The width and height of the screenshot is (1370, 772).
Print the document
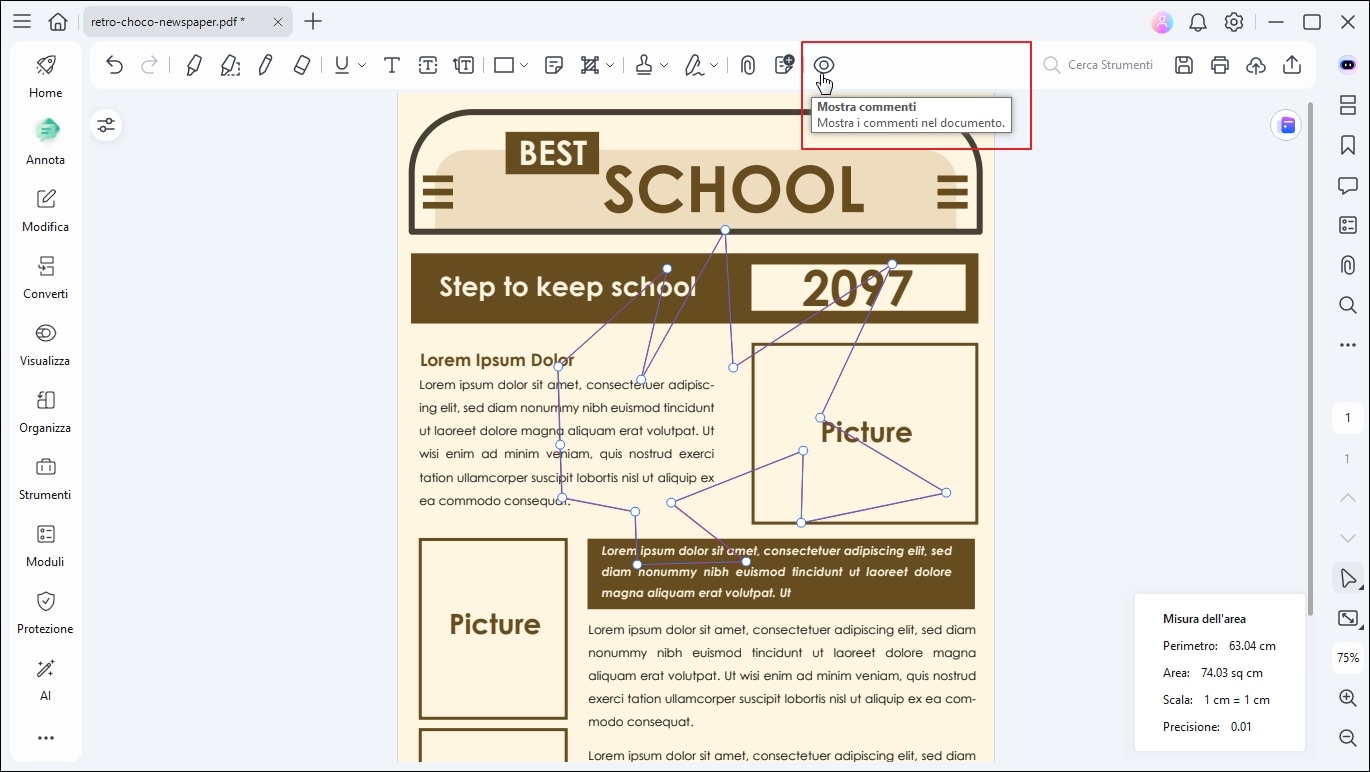[1220, 65]
